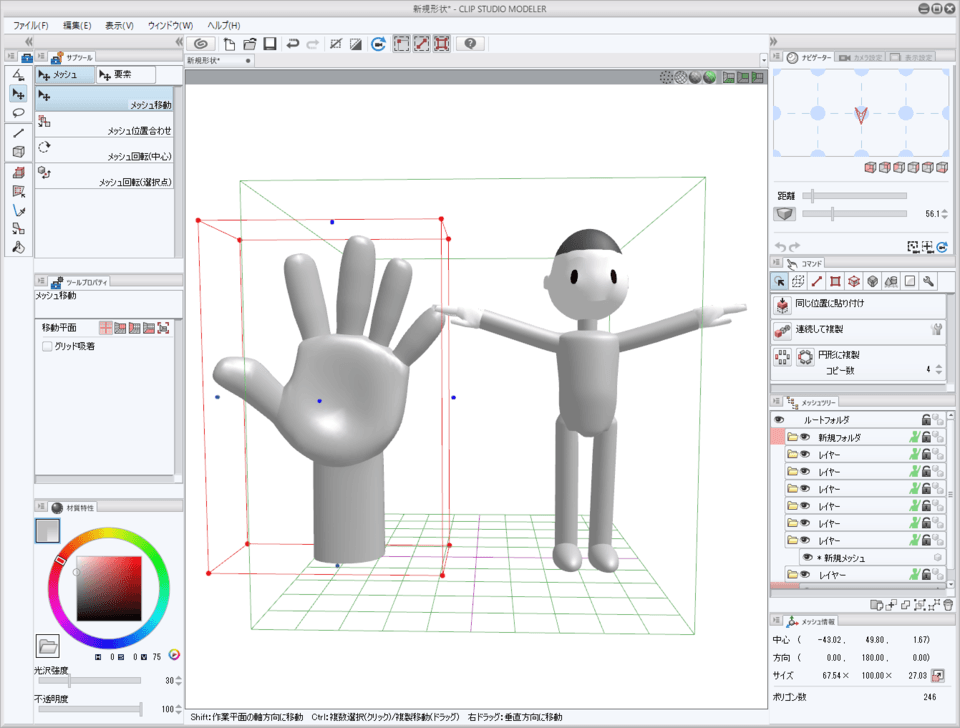Create new document with the New file icon
Image resolution: width=960 pixels, height=728 pixels.
(x=229, y=43)
